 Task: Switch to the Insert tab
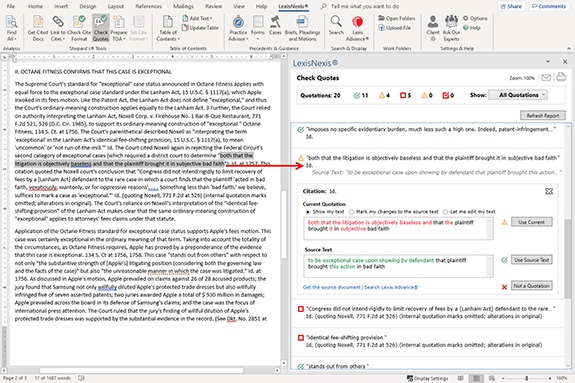(x=61, y=6)
